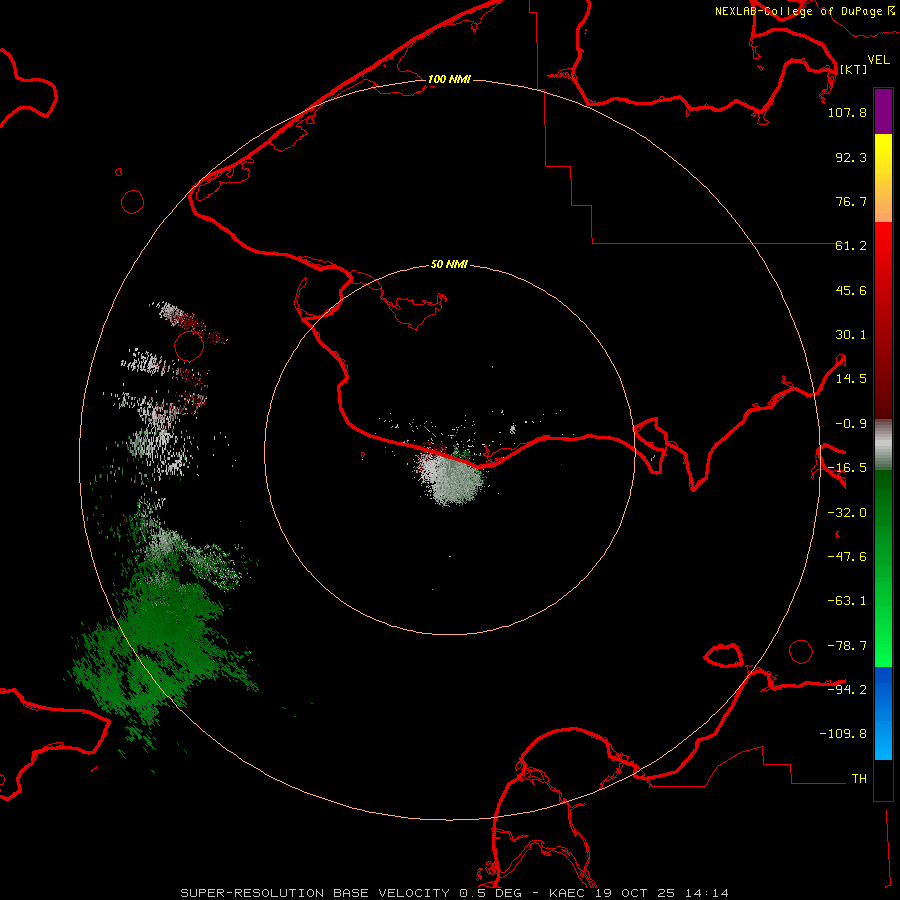Click the -47.6 legend value
The image size is (900, 900).
point(847,557)
